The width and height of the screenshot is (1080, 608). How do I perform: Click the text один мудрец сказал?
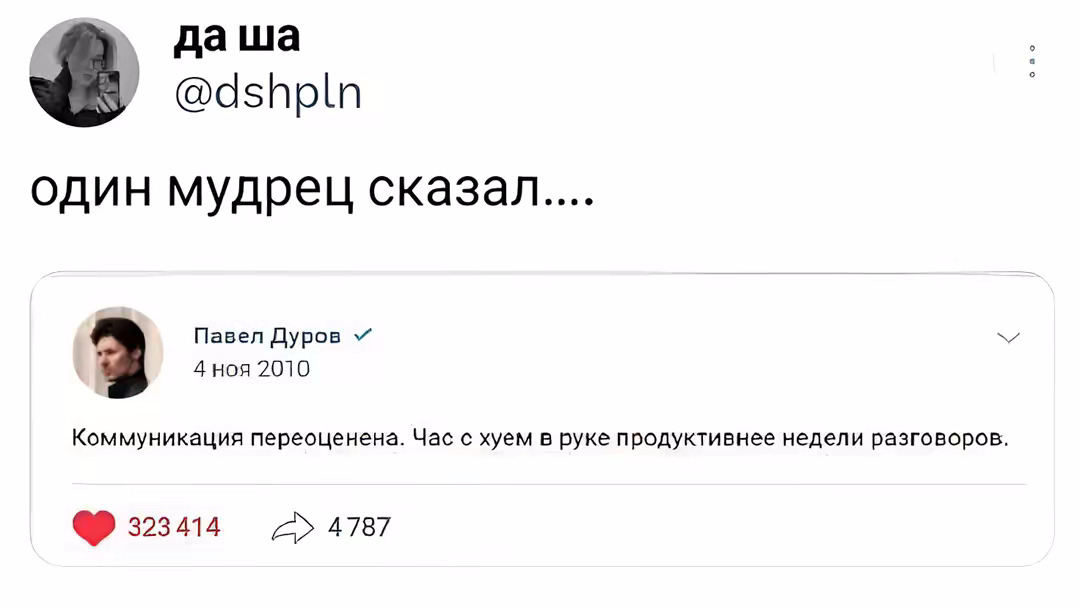point(312,188)
